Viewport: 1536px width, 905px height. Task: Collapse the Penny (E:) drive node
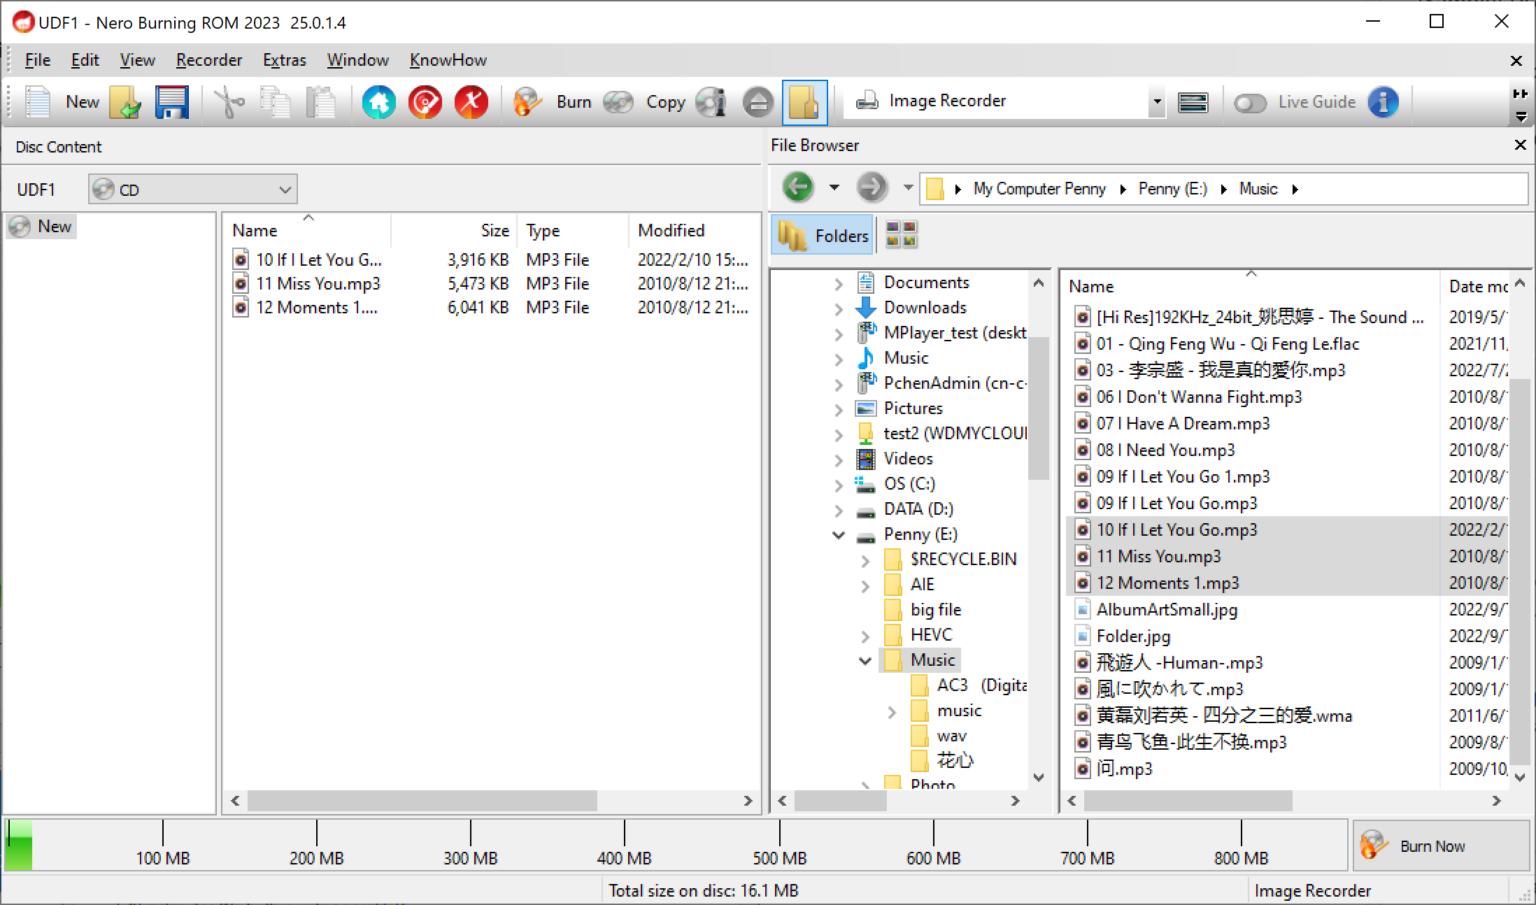click(x=839, y=535)
